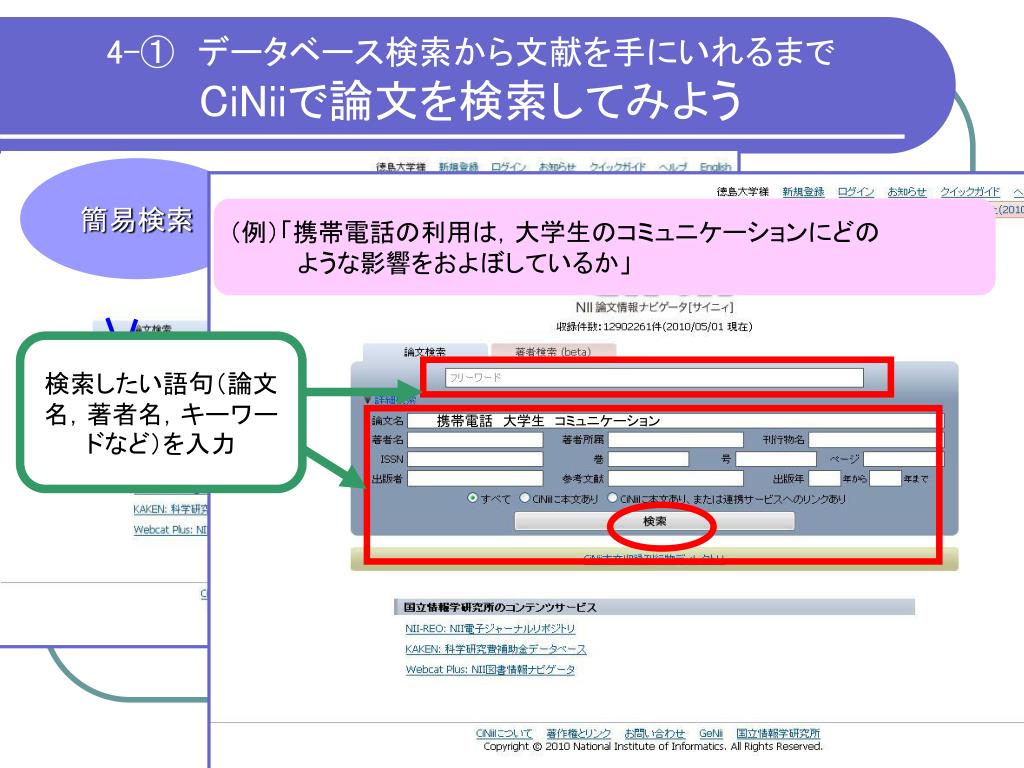Viewport: 1024px width, 768px height.
Task: Click the 刊行物名 input field
Action: (x=876, y=440)
